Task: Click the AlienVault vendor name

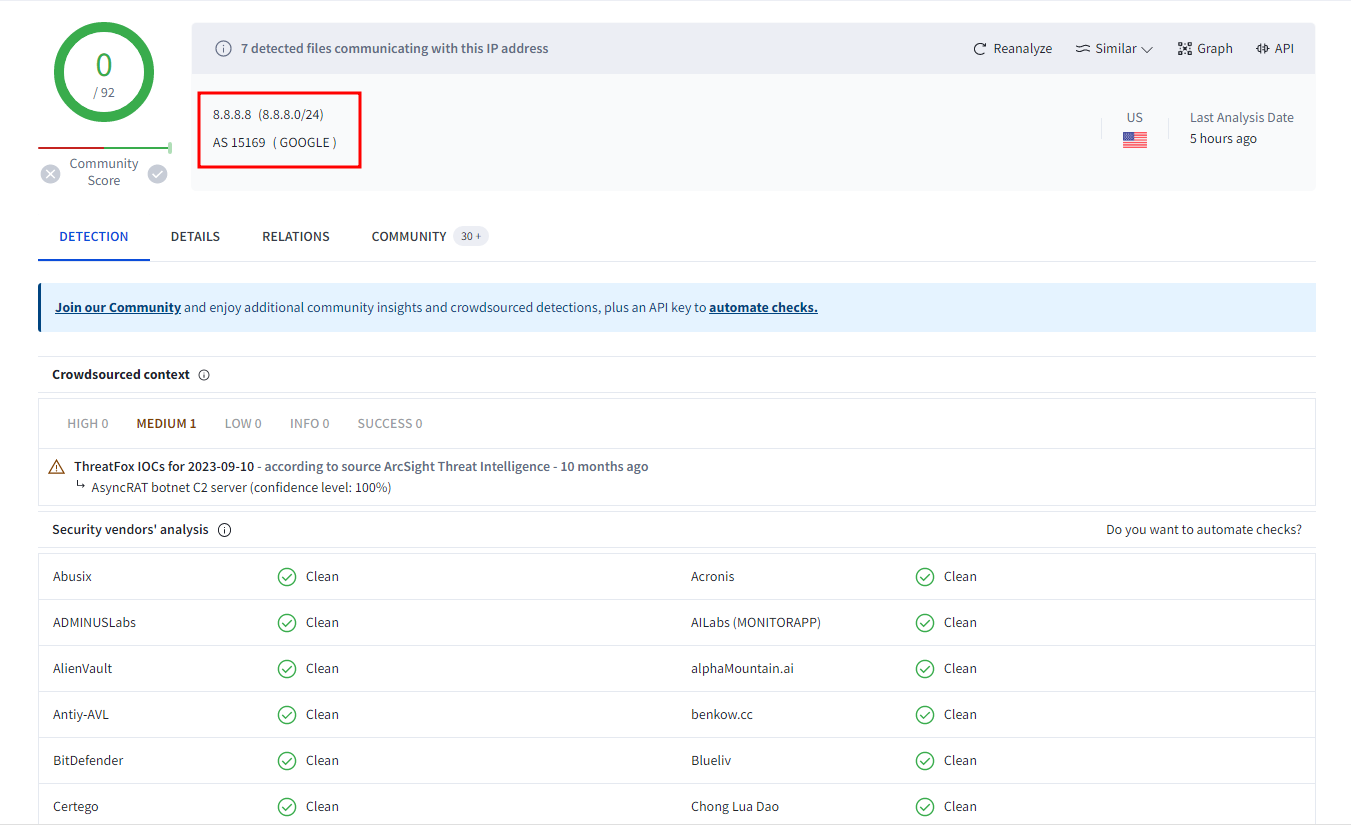Action: 82,668
